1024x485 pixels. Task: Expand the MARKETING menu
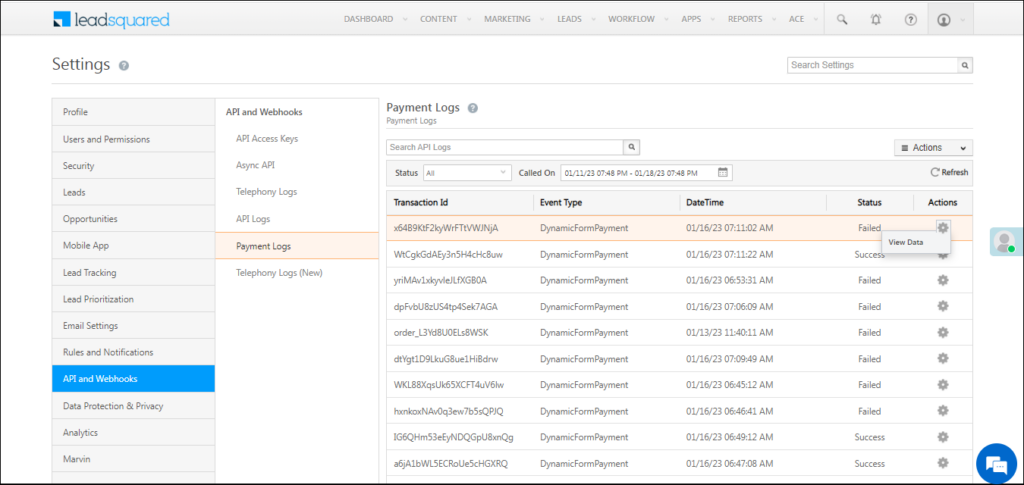513,20
